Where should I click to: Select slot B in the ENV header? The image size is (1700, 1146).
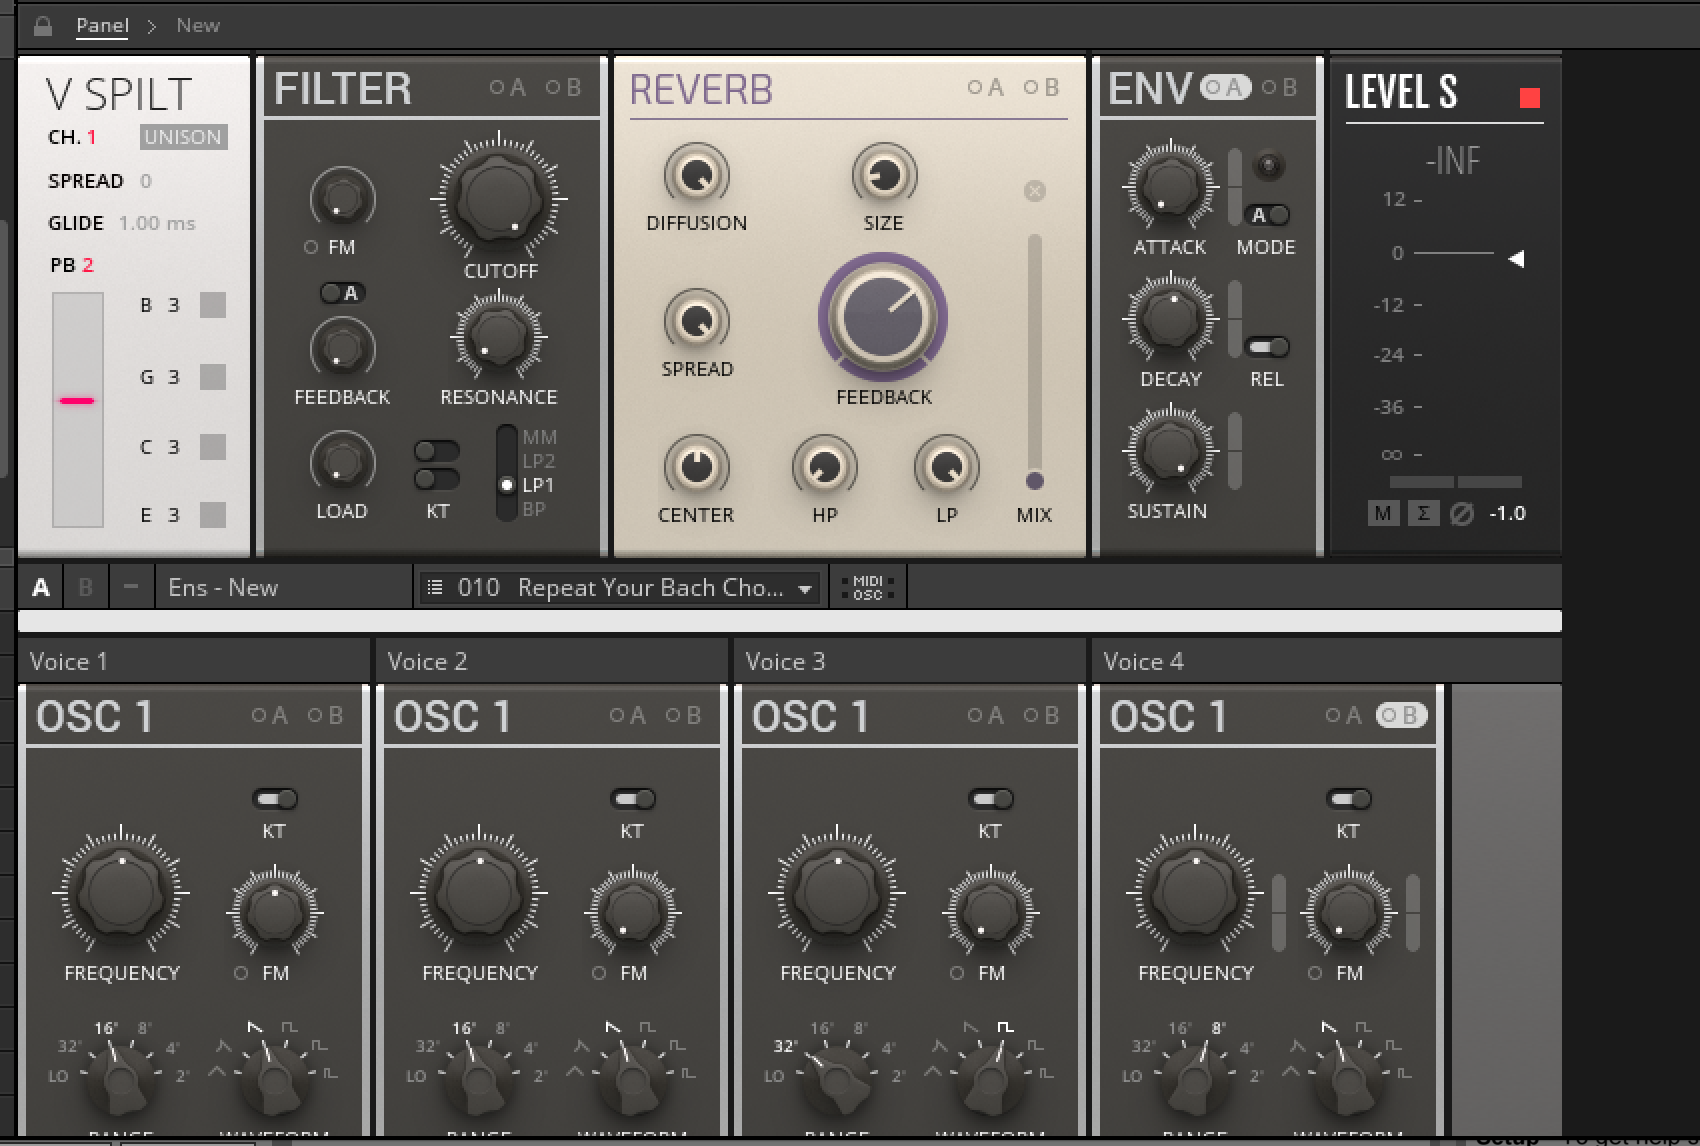click(1280, 88)
